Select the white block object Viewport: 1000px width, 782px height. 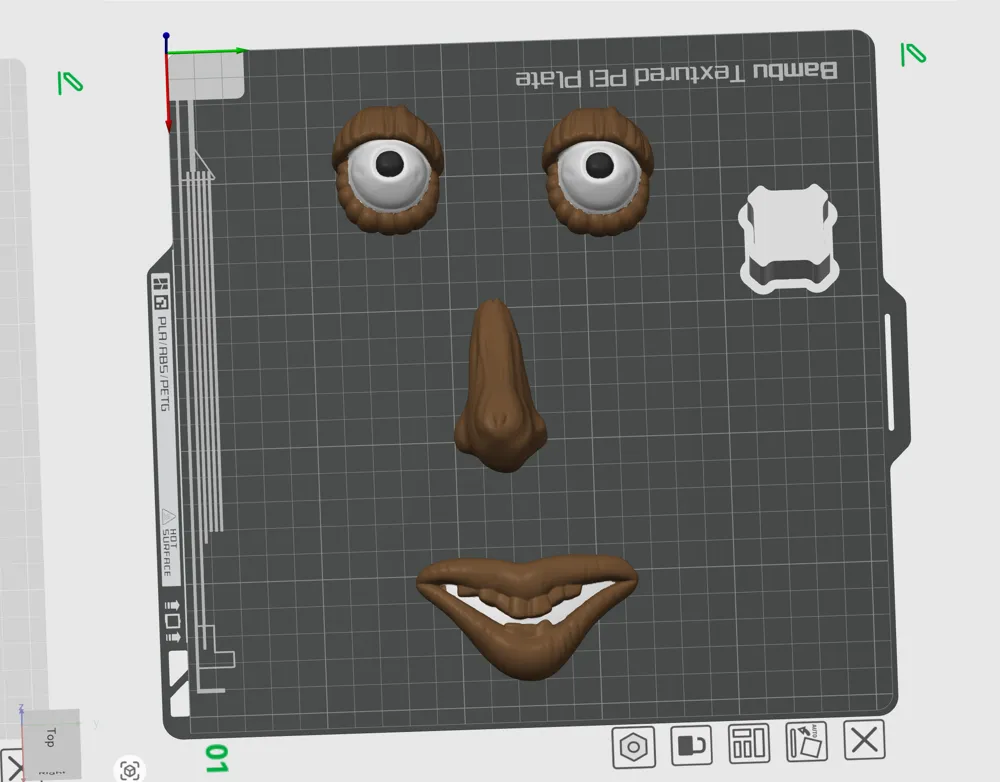point(788,239)
